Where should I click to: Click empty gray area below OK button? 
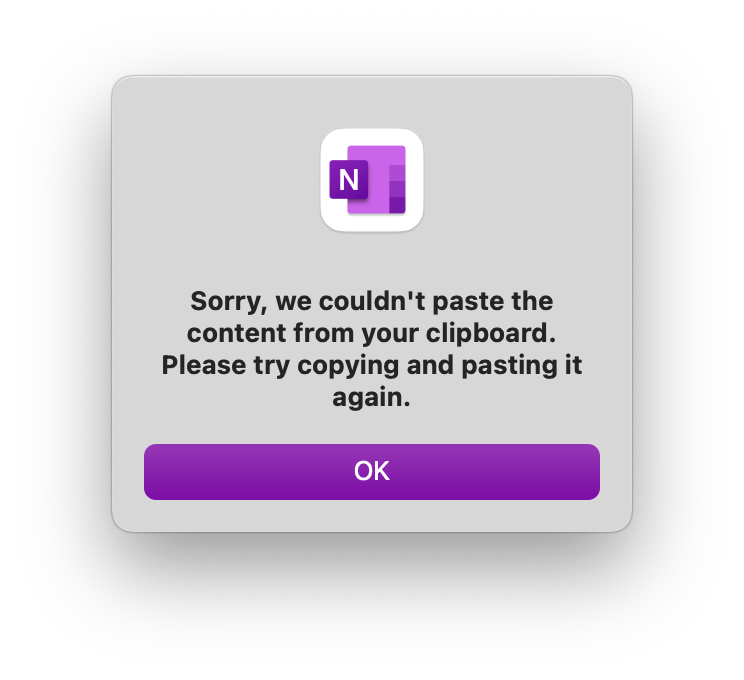tap(372, 516)
